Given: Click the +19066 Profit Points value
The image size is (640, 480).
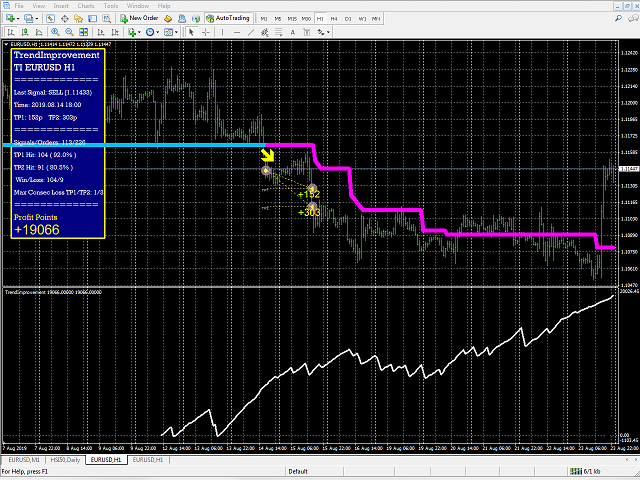Looking at the screenshot, I should point(37,230).
